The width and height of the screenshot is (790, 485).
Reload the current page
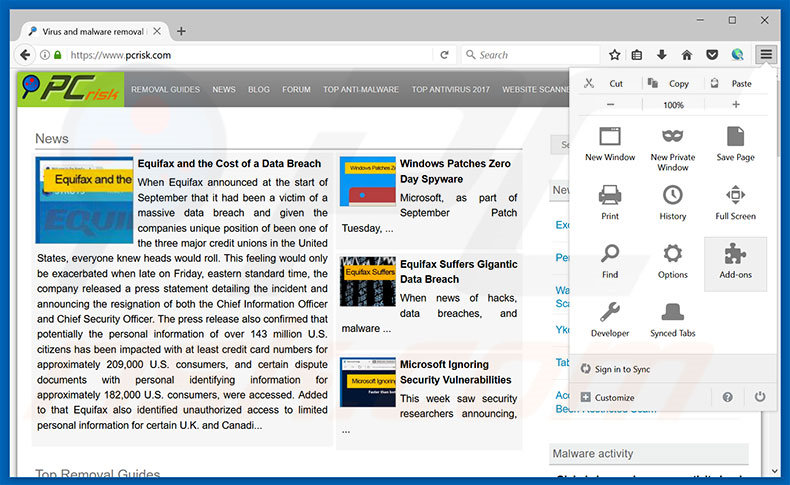click(x=444, y=55)
